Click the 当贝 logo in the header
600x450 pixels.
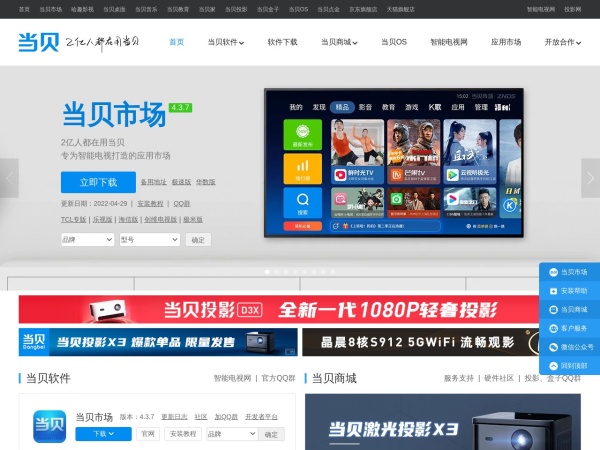pos(39,42)
